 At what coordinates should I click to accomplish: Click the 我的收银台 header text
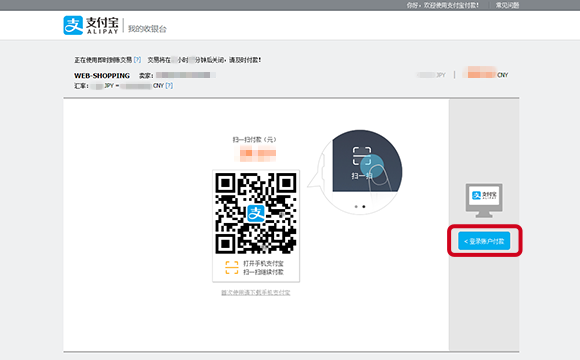pyautogui.click(x=147, y=29)
